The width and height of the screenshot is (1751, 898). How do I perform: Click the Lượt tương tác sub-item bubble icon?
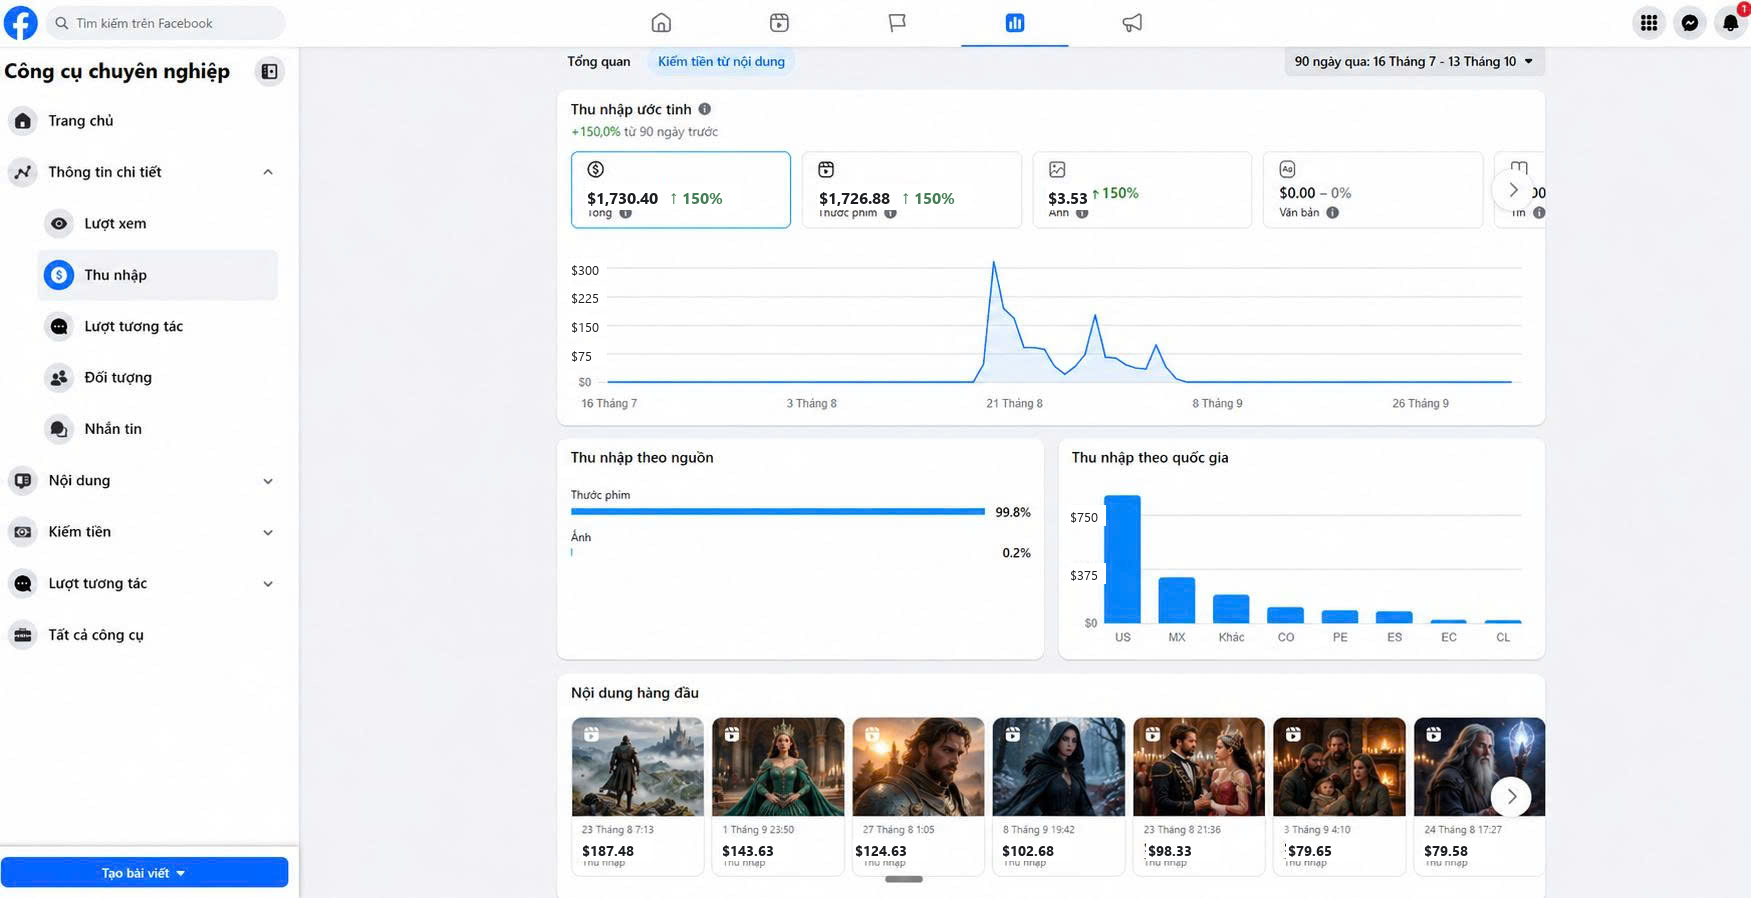[59, 326]
